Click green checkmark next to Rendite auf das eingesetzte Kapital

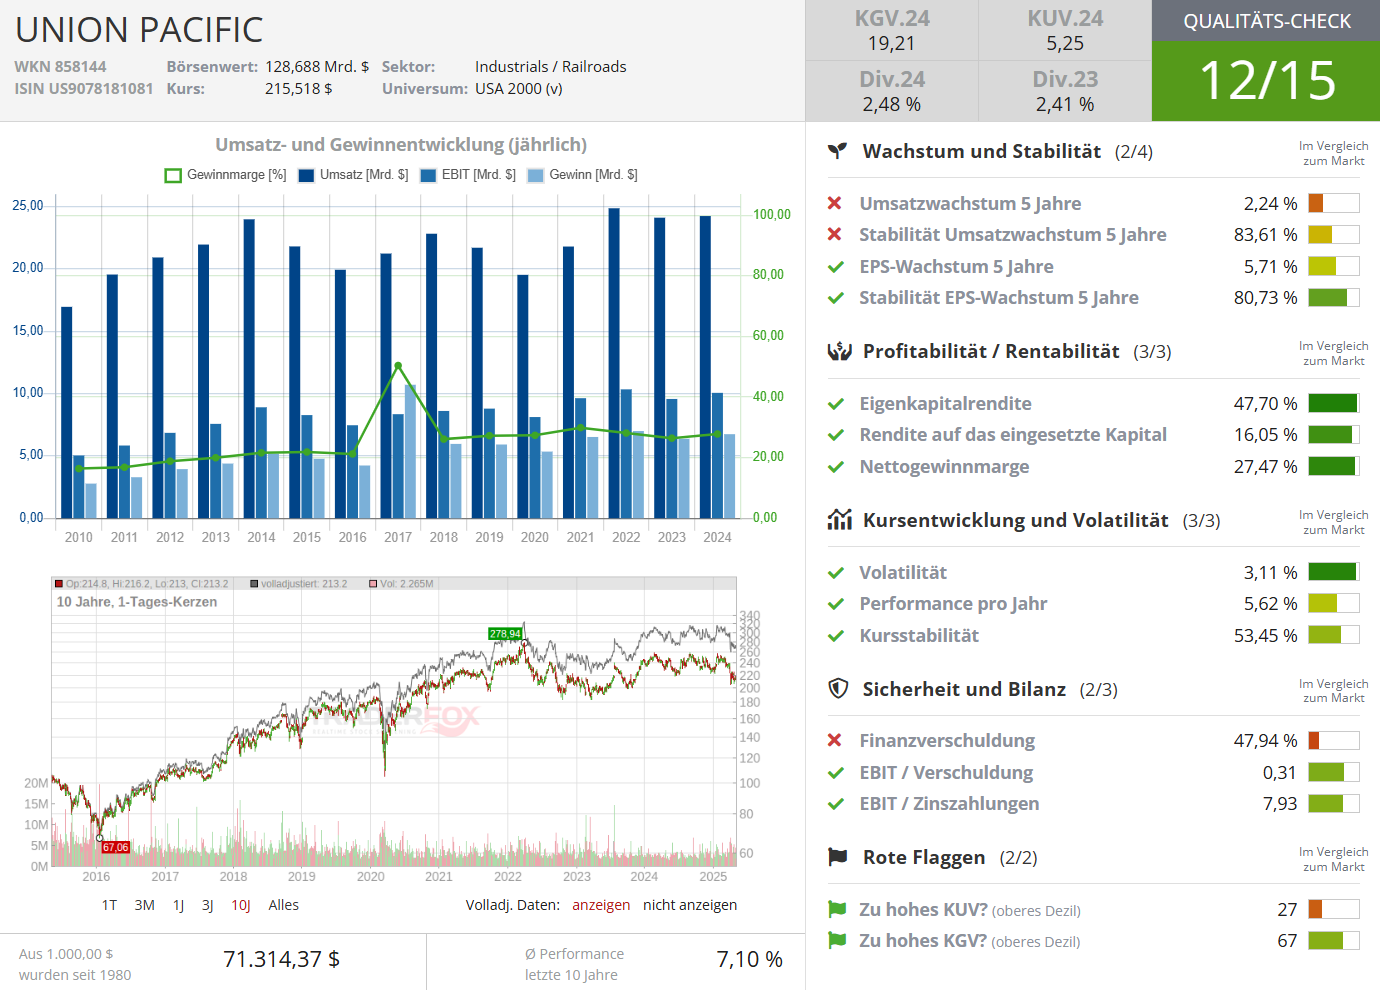[x=836, y=435]
